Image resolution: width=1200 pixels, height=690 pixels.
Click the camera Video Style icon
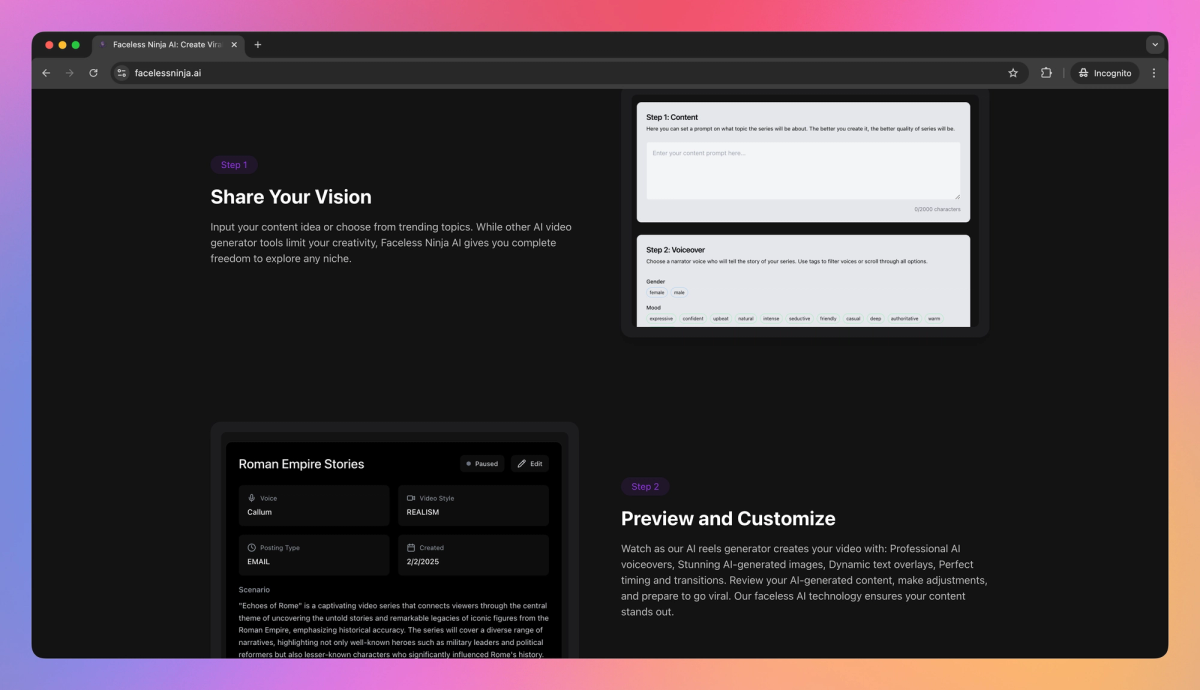click(x=411, y=498)
